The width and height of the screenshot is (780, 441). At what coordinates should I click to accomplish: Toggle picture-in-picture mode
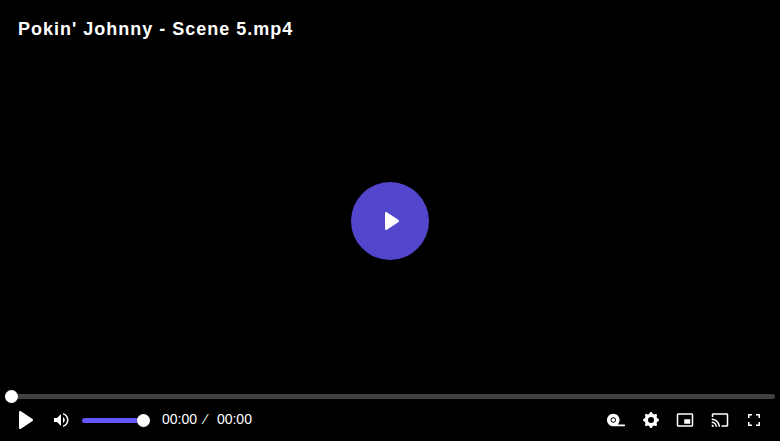[x=685, y=420]
